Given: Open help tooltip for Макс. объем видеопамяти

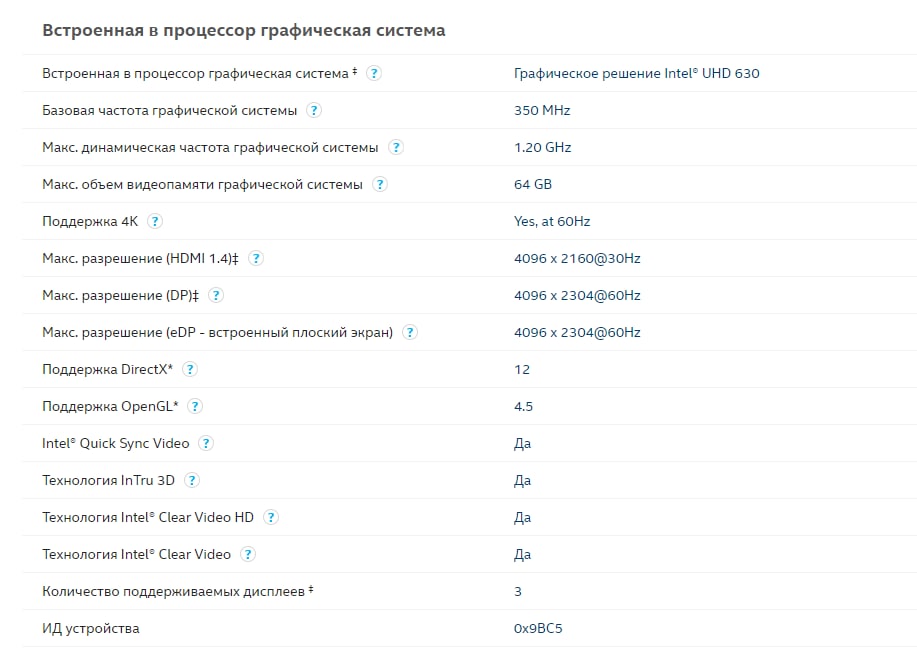Looking at the screenshot, I should coord(380,184).
